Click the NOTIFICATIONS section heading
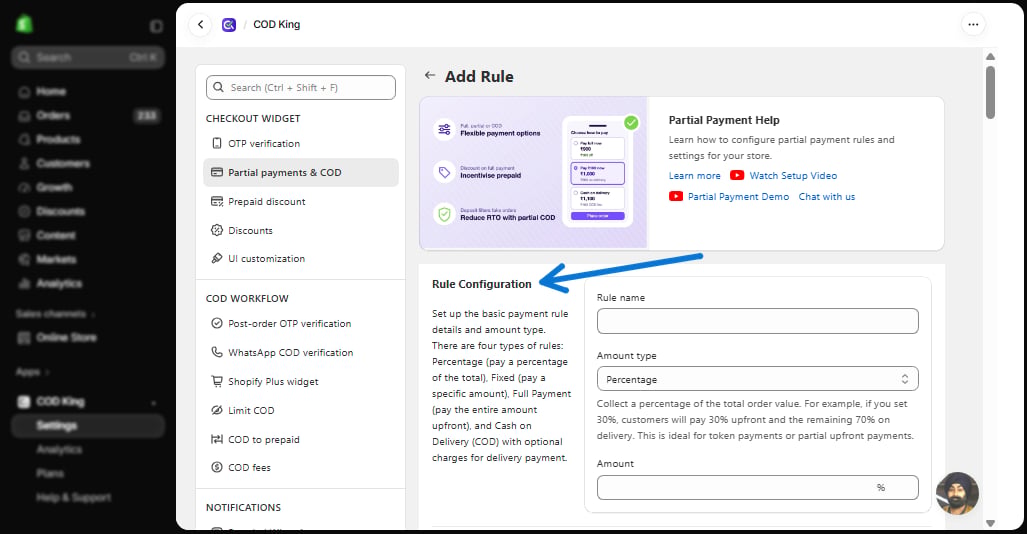 tap(243, 507)
